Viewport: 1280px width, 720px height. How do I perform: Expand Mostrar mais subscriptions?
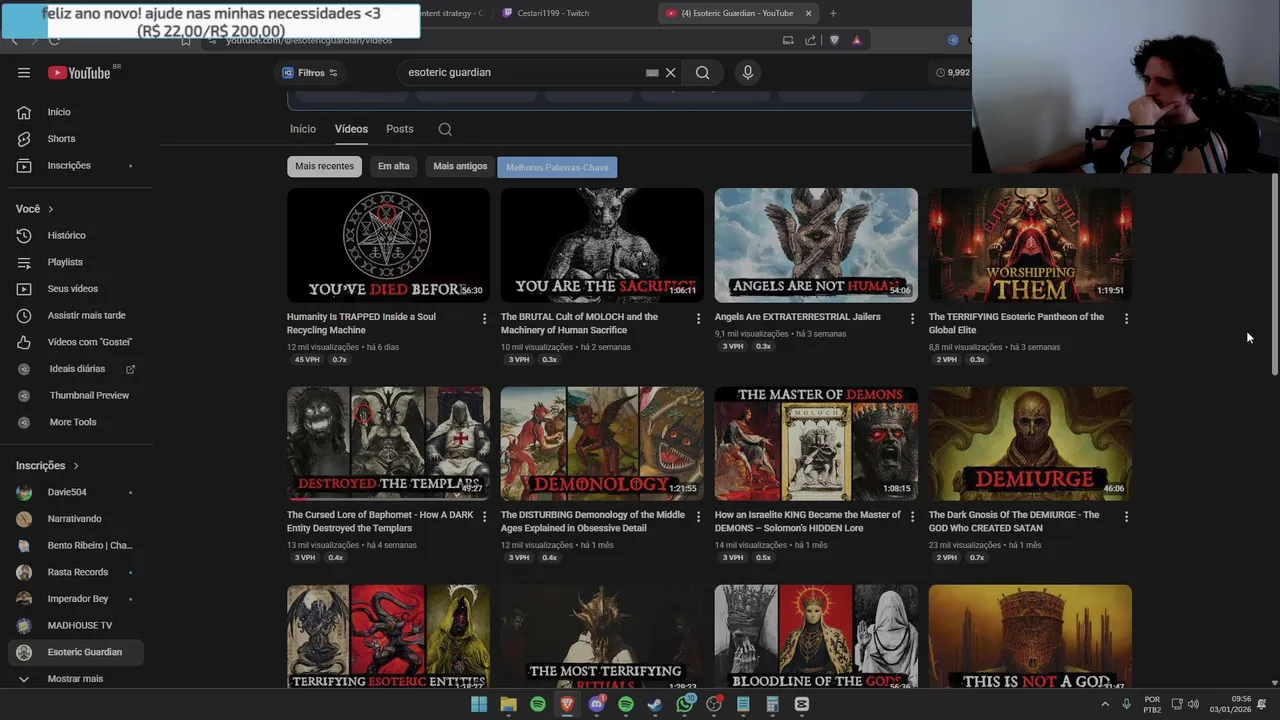[75, 679]
